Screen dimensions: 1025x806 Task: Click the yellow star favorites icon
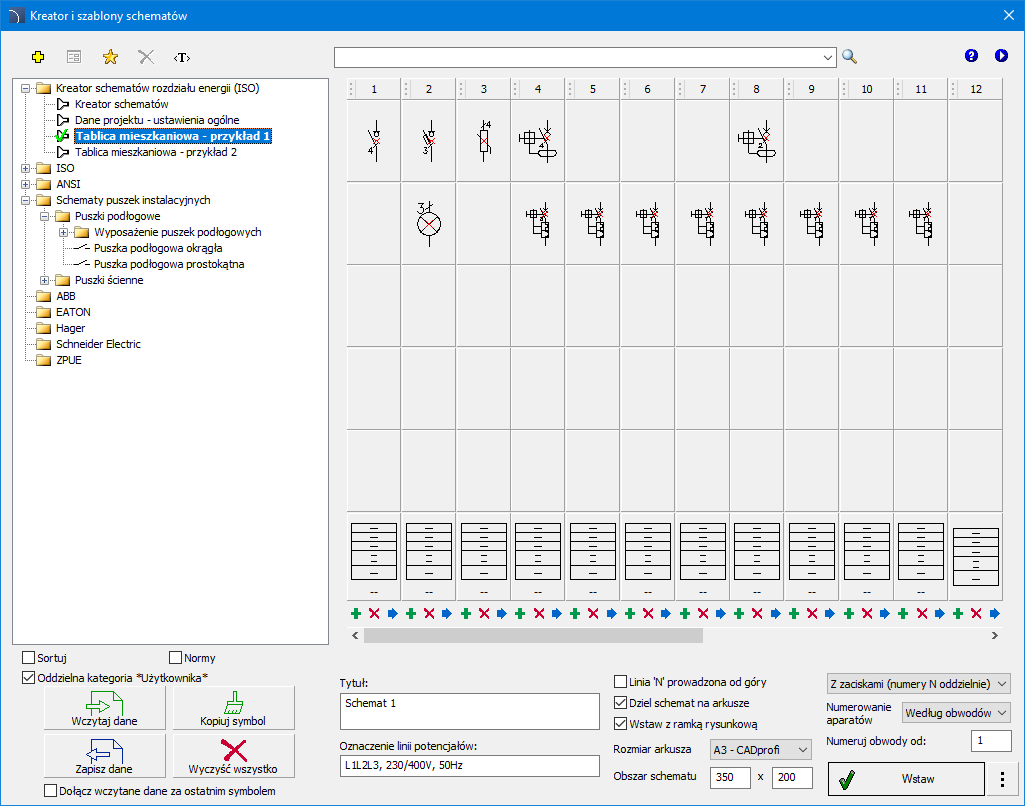tap(110, 57)
